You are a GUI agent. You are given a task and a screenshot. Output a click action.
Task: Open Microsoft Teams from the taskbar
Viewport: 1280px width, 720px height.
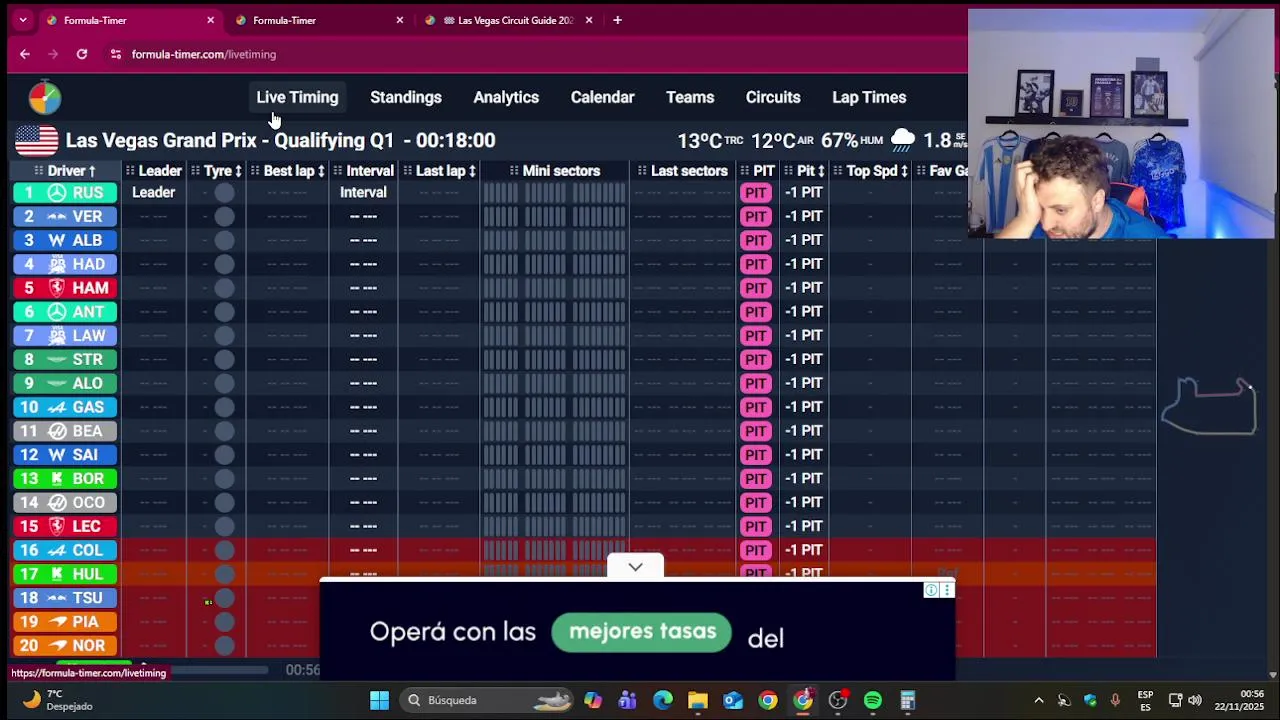(x=628, y=700)
